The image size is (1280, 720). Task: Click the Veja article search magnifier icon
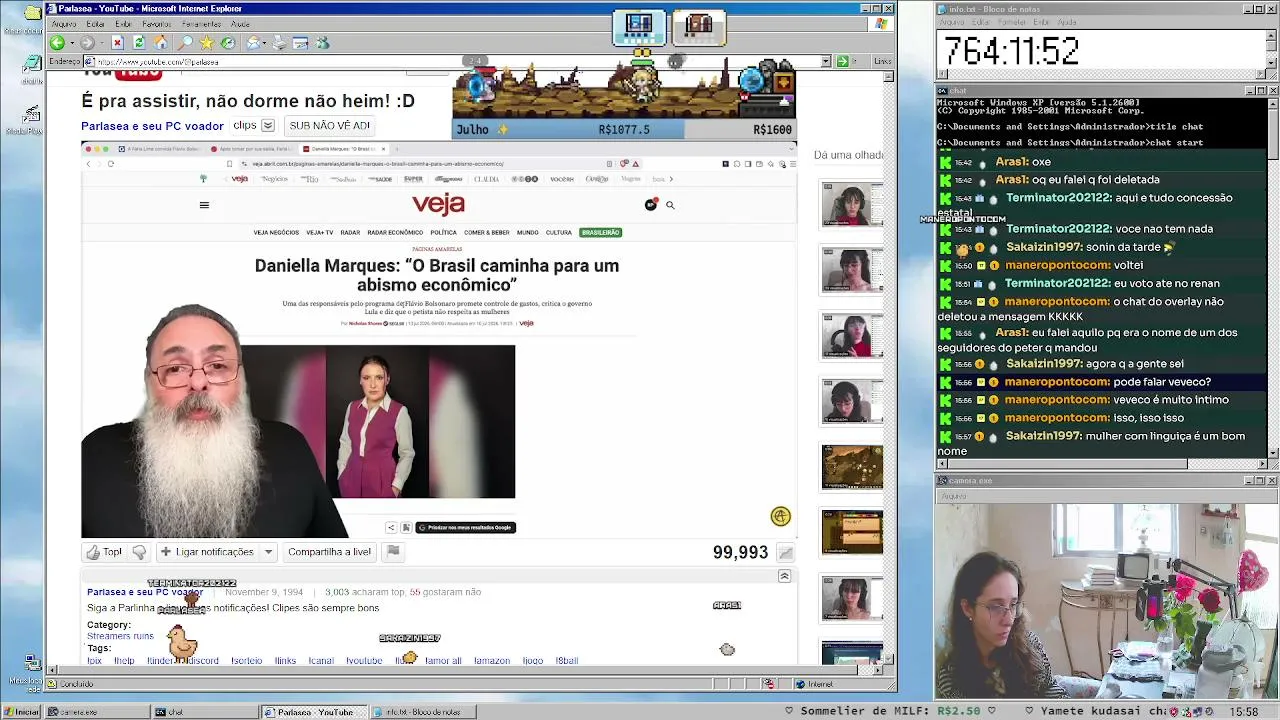tap(670, 205)
